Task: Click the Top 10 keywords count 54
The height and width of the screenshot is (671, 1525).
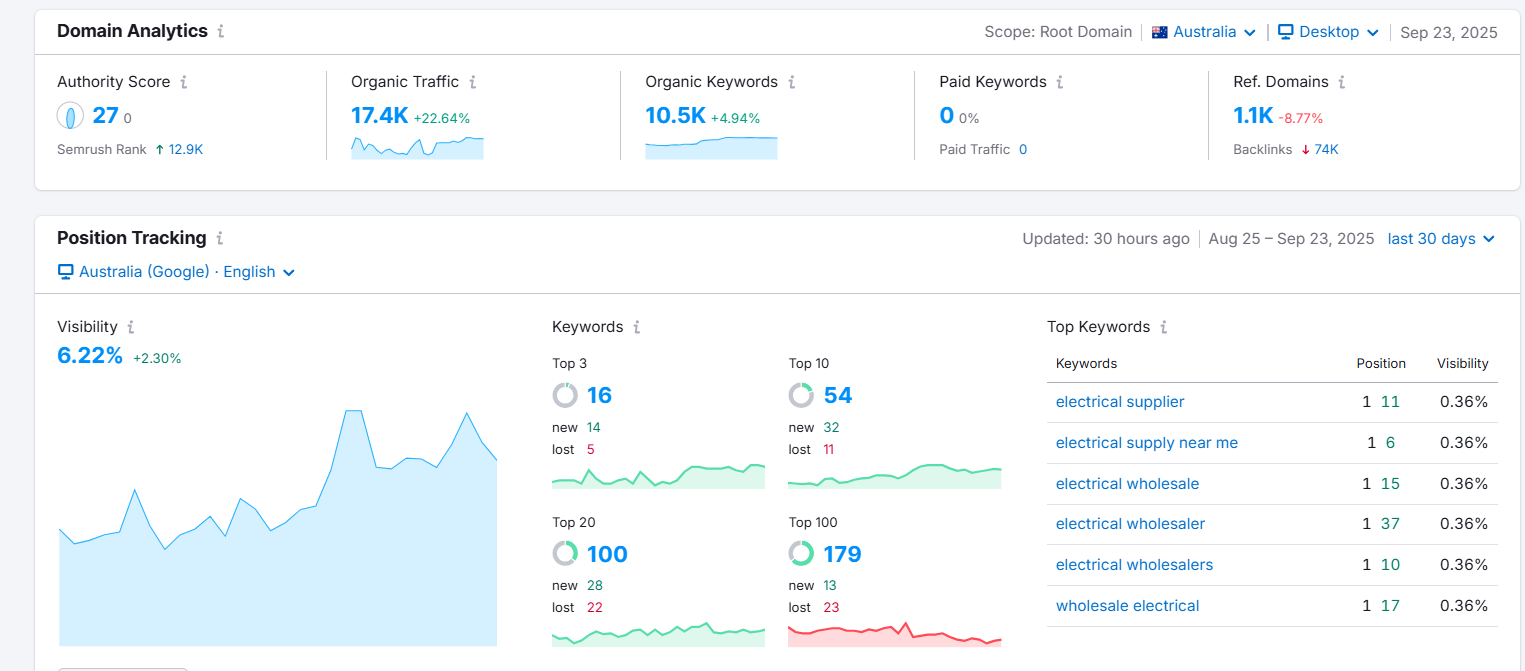Action: pos(837,396)
